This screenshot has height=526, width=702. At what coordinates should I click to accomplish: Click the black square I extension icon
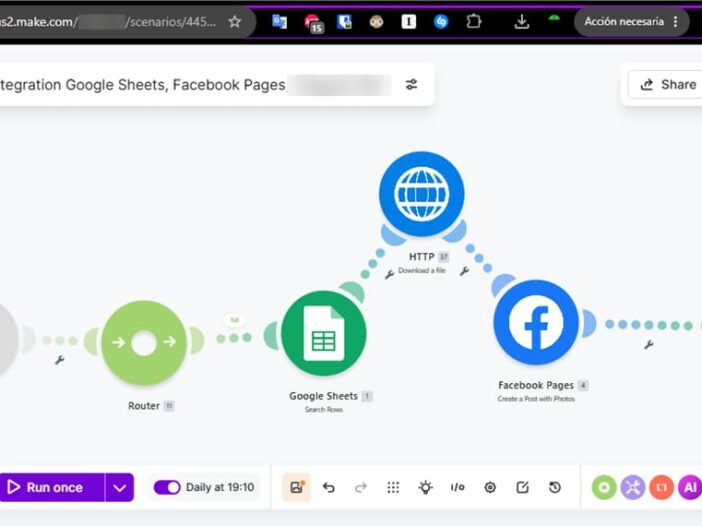(x=409, y=21)
